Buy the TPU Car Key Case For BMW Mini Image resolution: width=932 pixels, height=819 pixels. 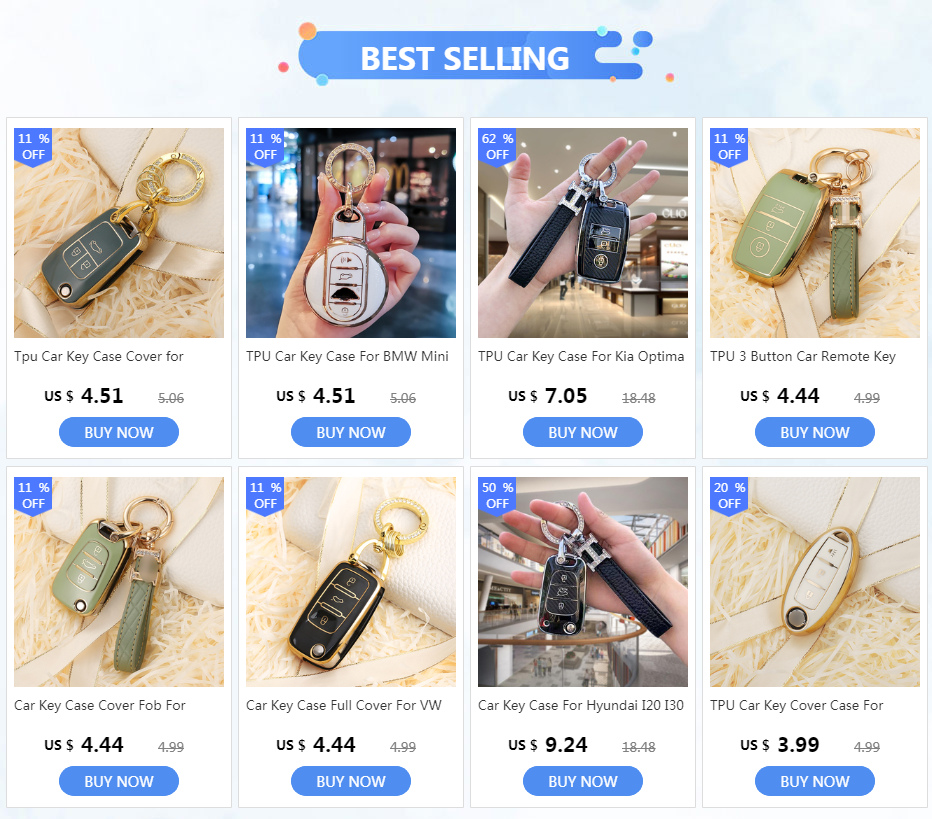(351, 432)
